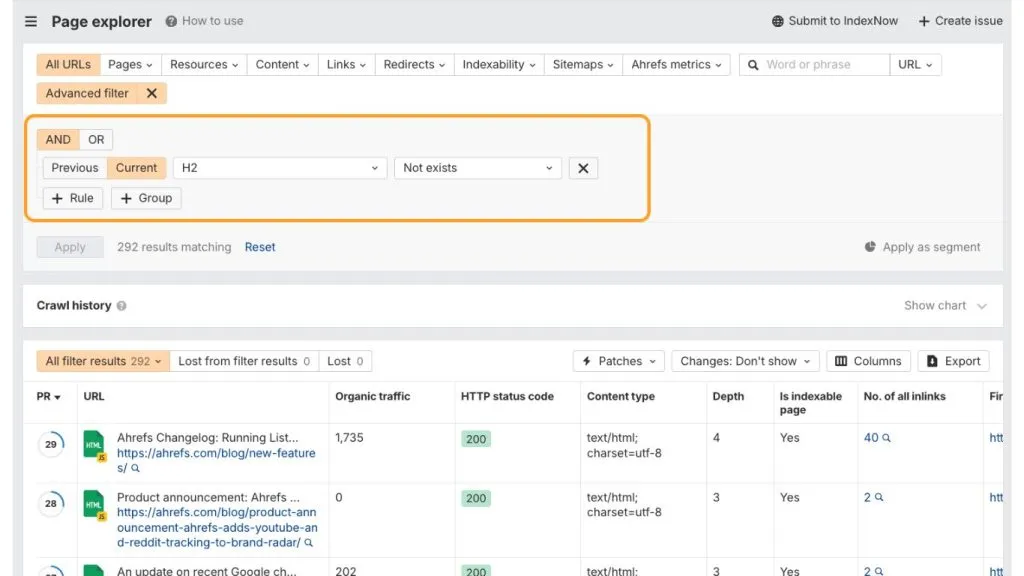Click the Submit to IndexNow globe icon
This screenshot has width=1024, height=576.
[x=777, y=21]
